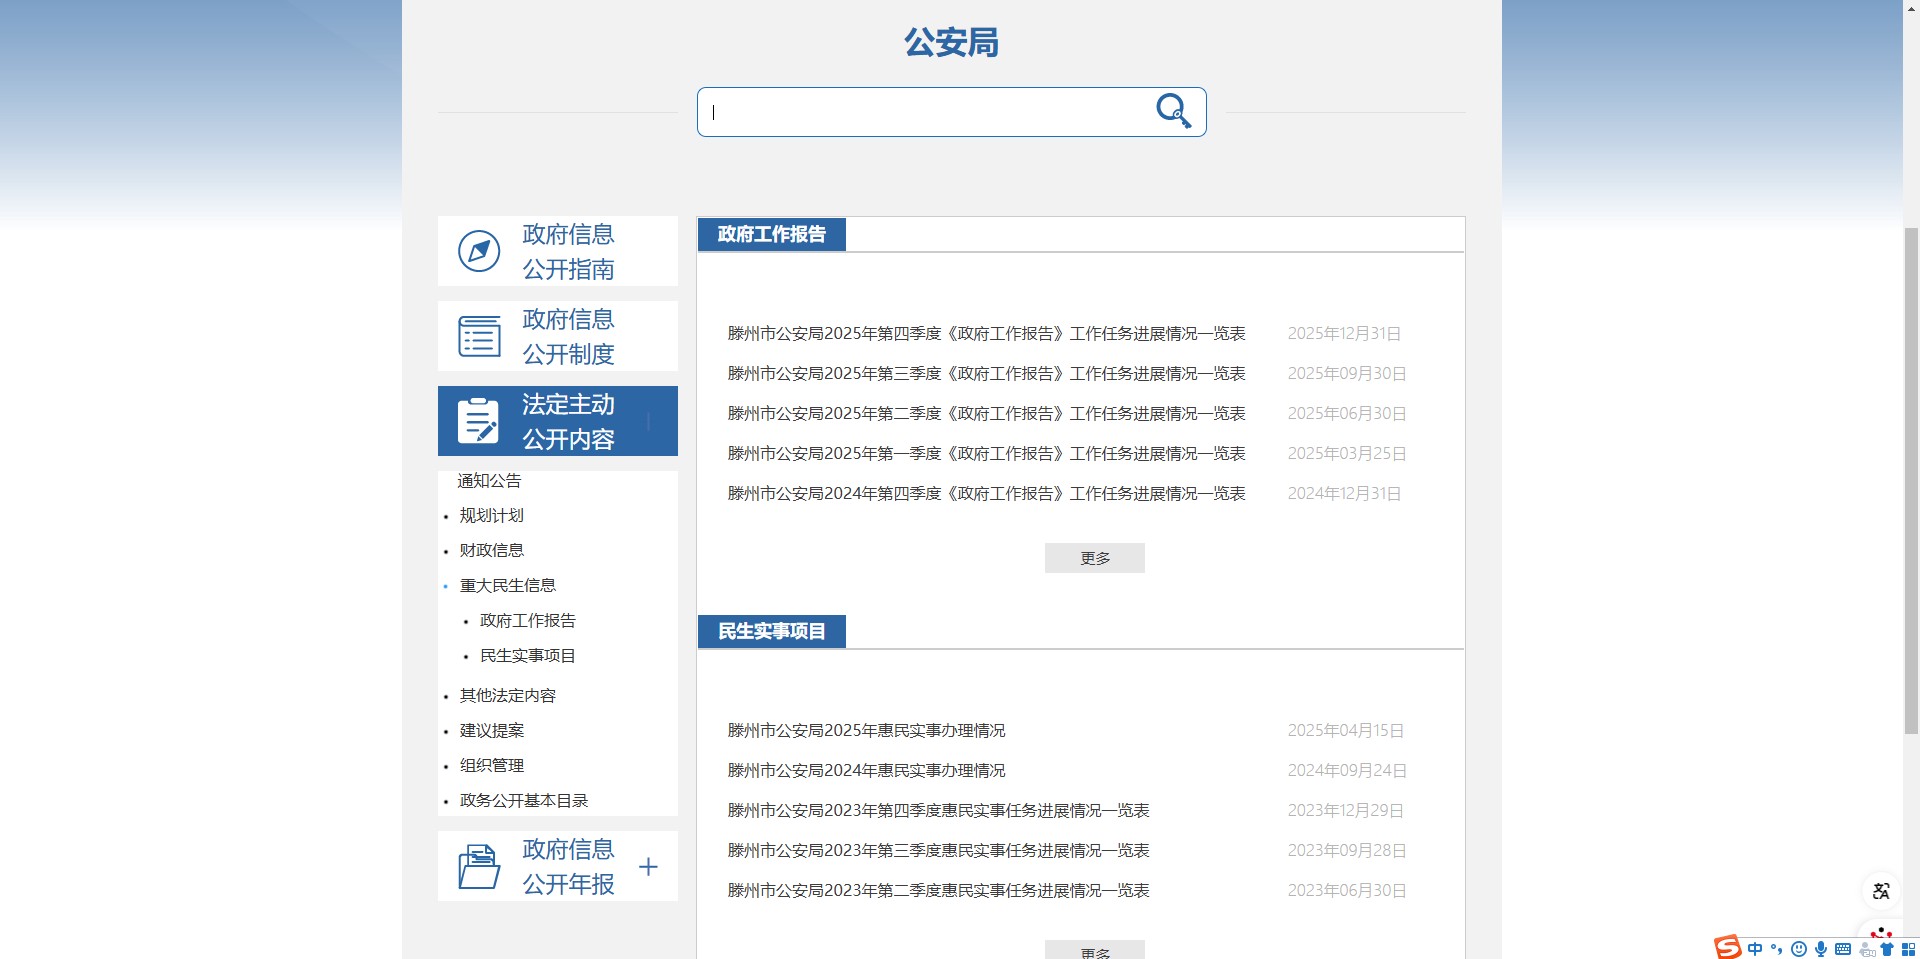
Task: Open the Sogou soft keyboard icon
Action: [1843, 950]
